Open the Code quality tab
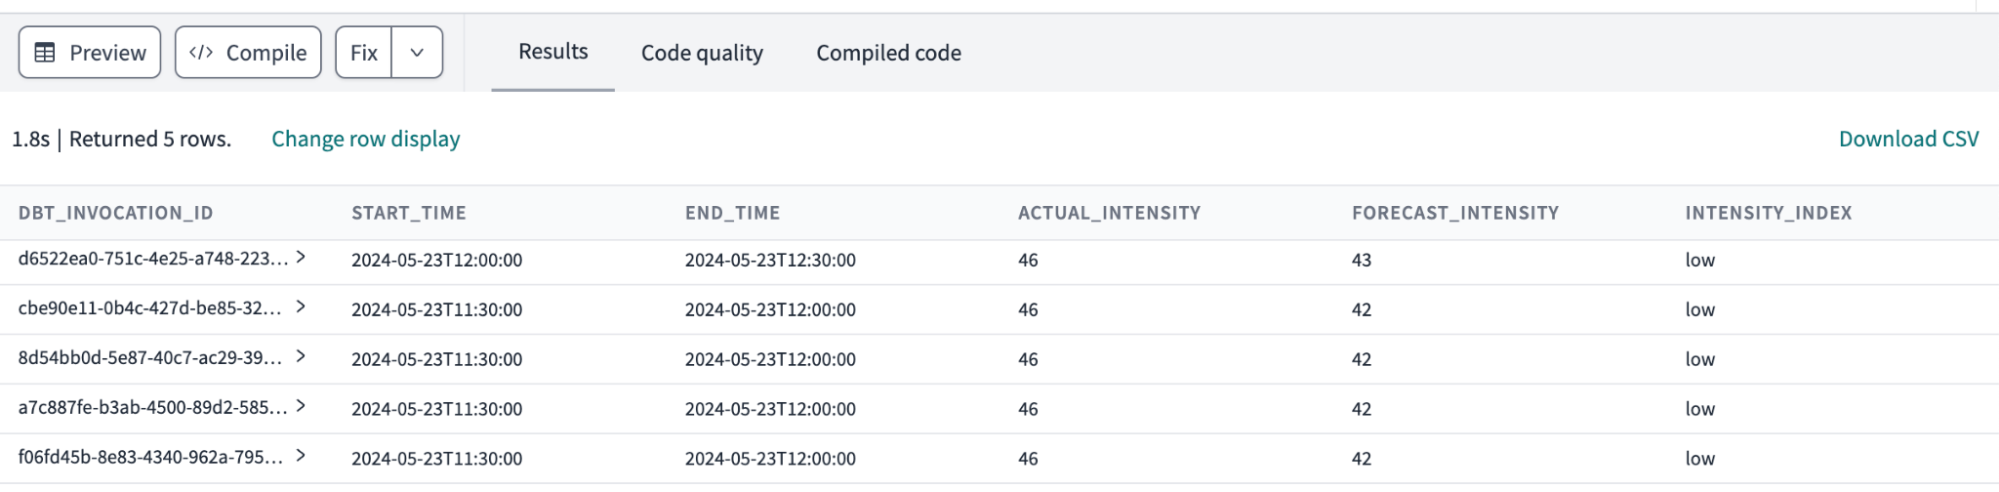Viewport: 1999px width, 492px height. 701,53
